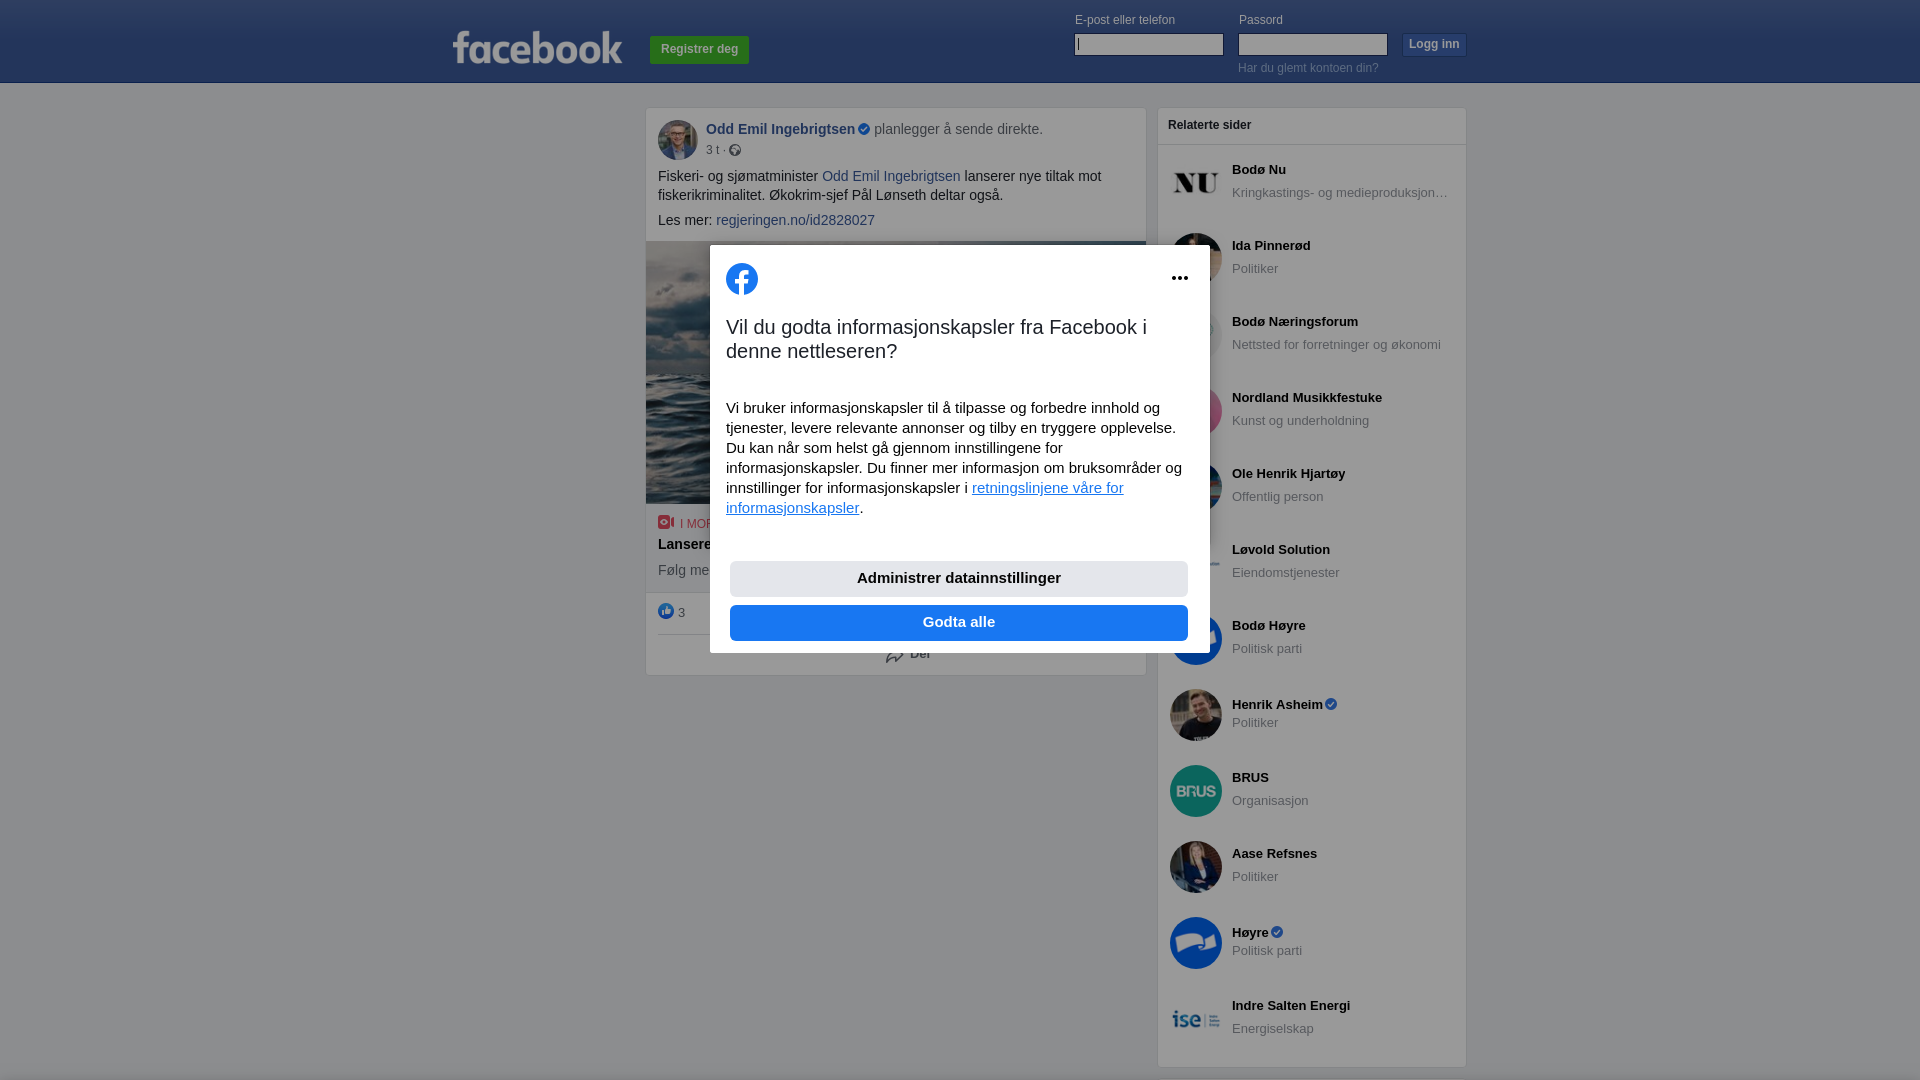Open the three-dot menu in cookie dialog
This screenshot has height=1080, width=1920.
point(1180,278)
